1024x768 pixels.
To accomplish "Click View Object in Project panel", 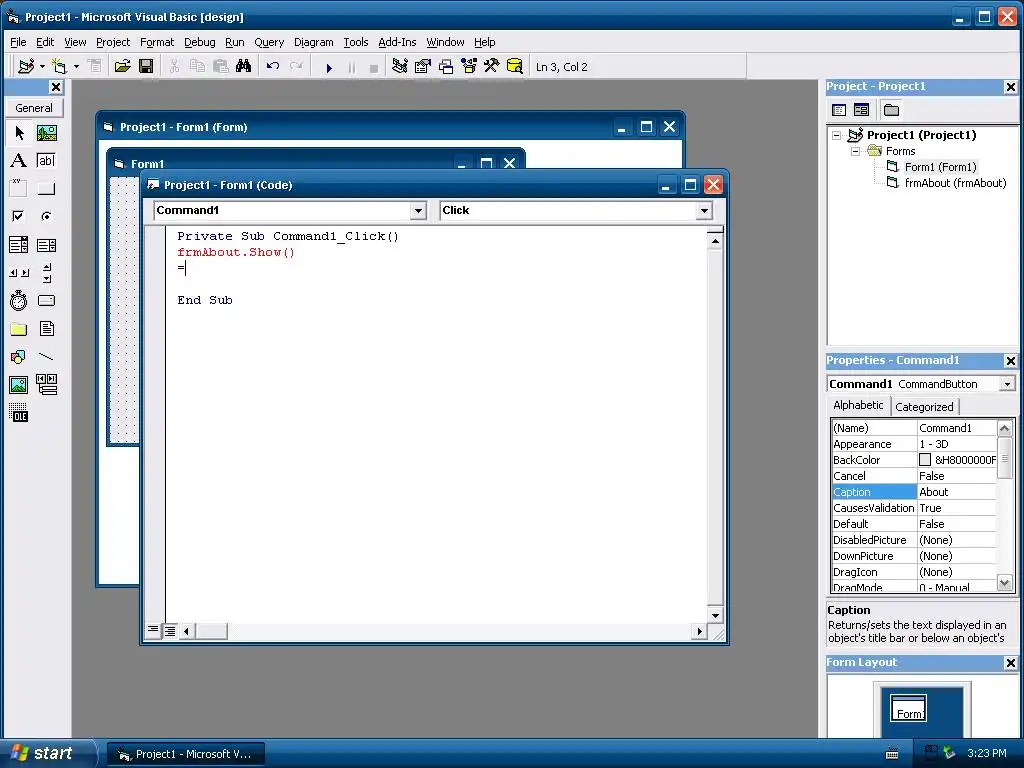I will tap(861, 110).
